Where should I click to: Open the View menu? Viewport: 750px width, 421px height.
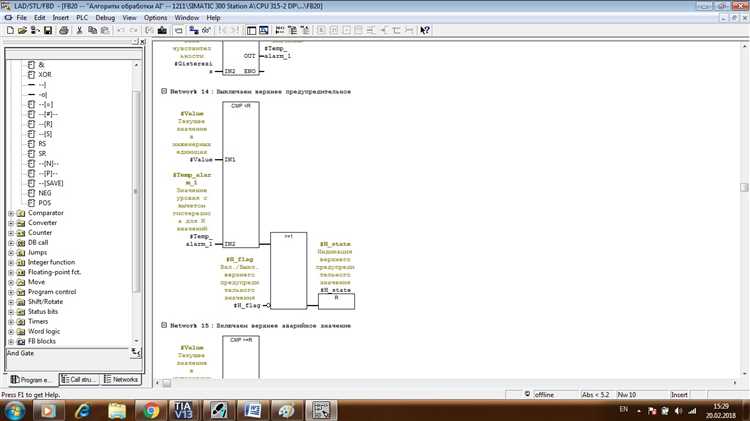point(129,18)
